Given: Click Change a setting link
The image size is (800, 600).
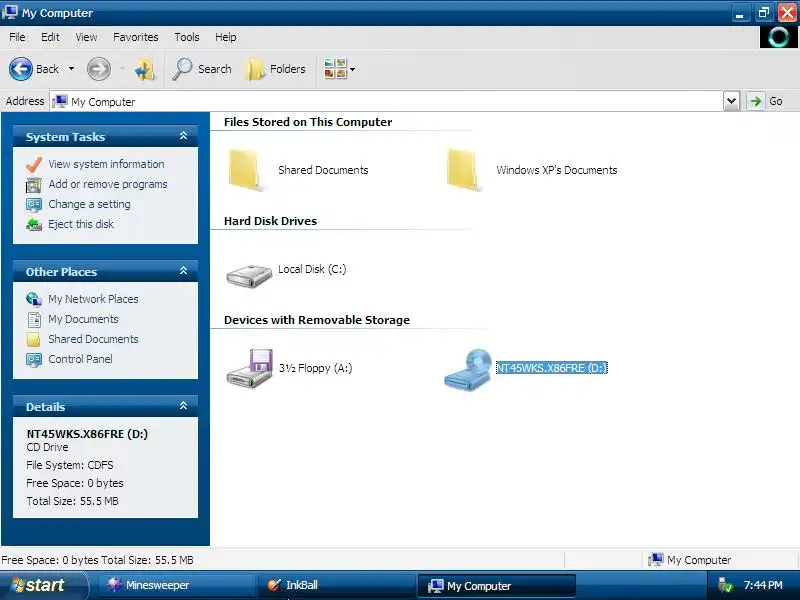Looking at the screenshot, I should pyautogui.click(x=89, y=204).
